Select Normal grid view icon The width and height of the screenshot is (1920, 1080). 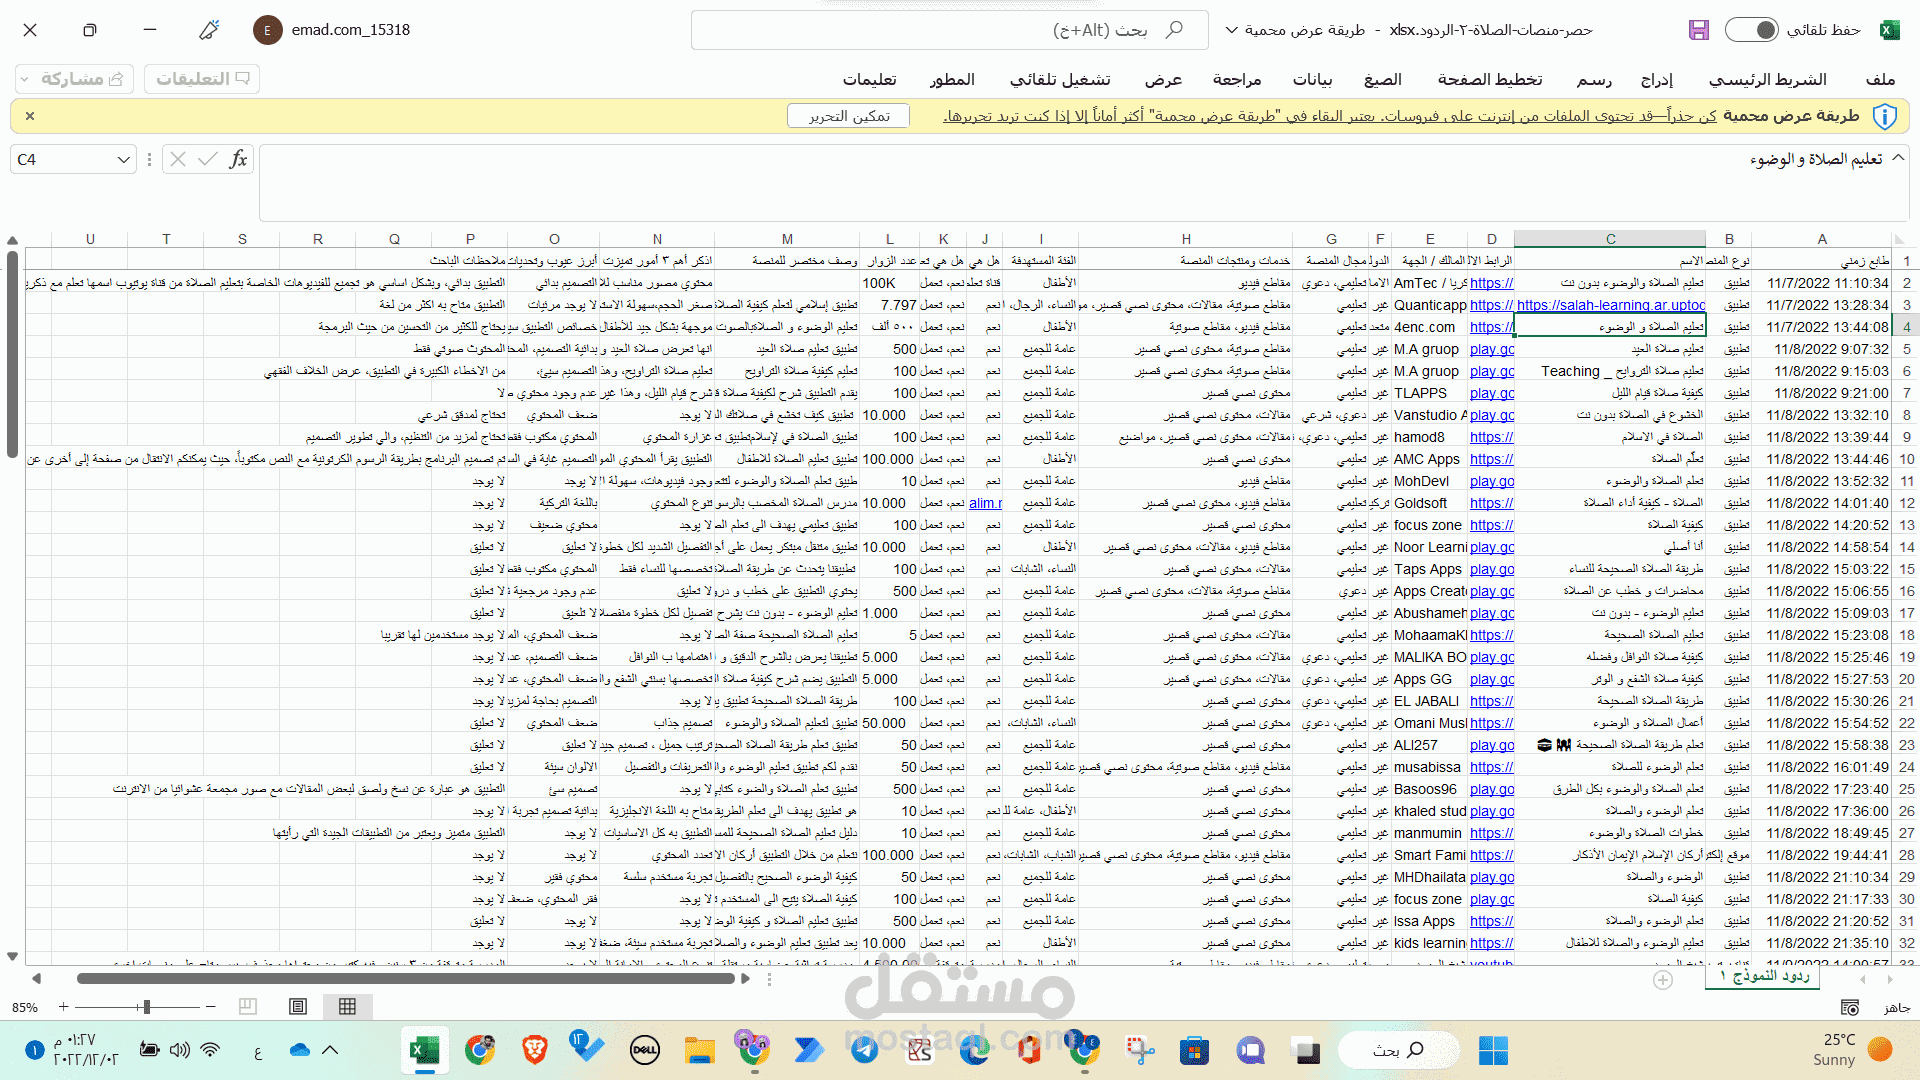[x=347, y=1007]
